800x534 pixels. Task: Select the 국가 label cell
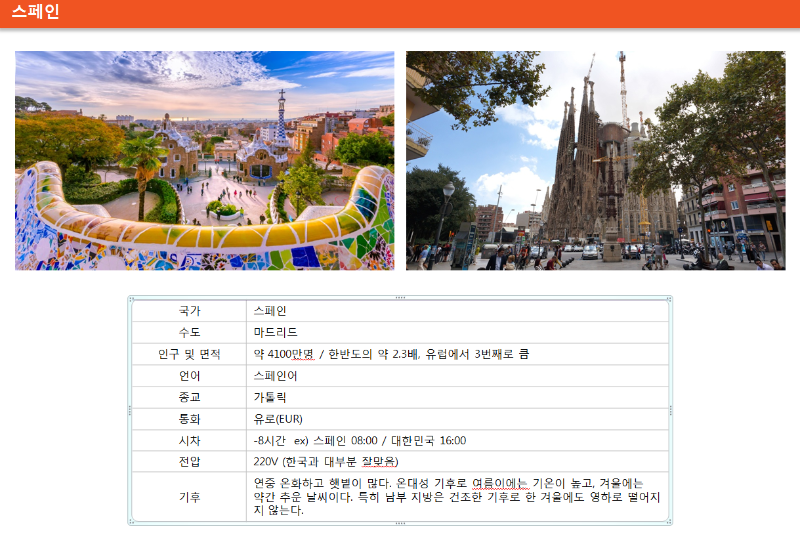click(x=189, y=311)
